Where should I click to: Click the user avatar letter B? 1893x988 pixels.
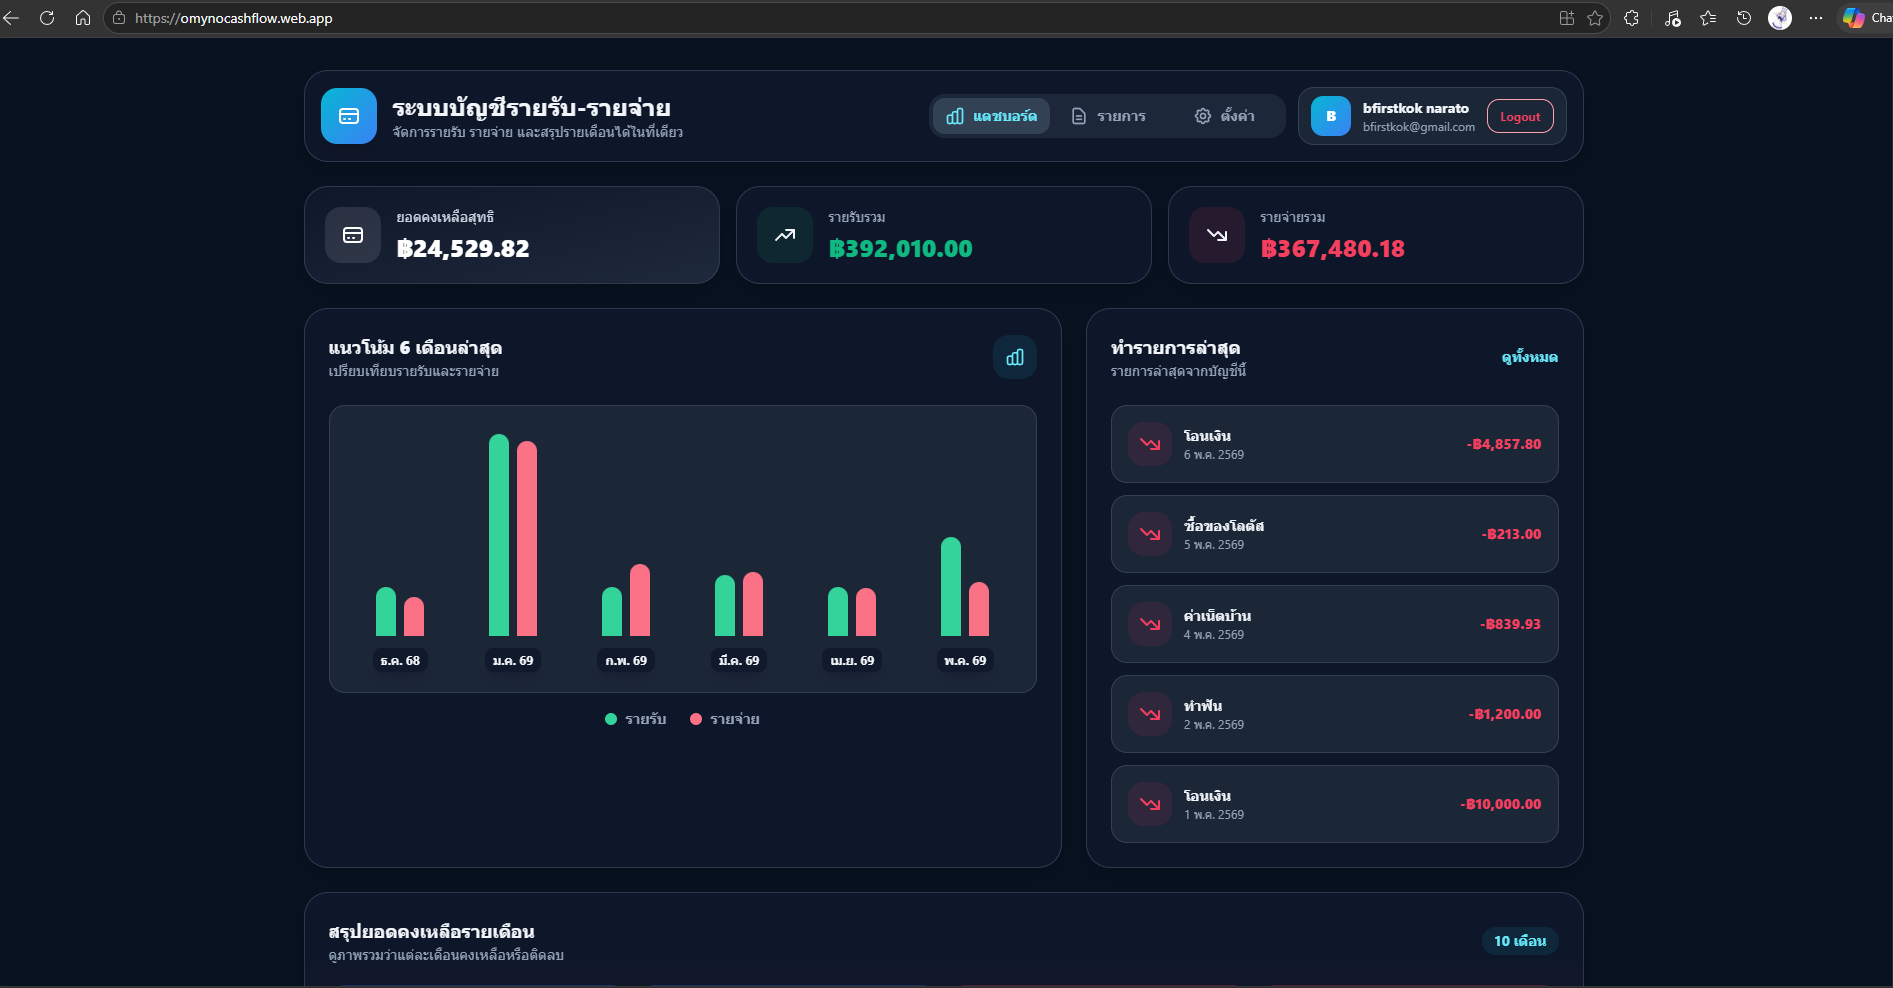pyautogui.click(x=1331, y=116)
